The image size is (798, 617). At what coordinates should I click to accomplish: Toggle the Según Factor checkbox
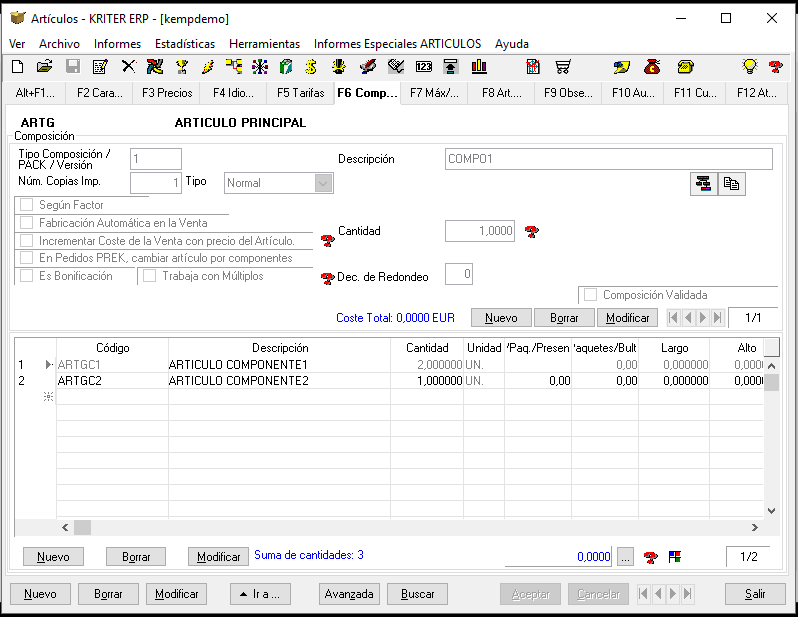[x=26, y=205]
